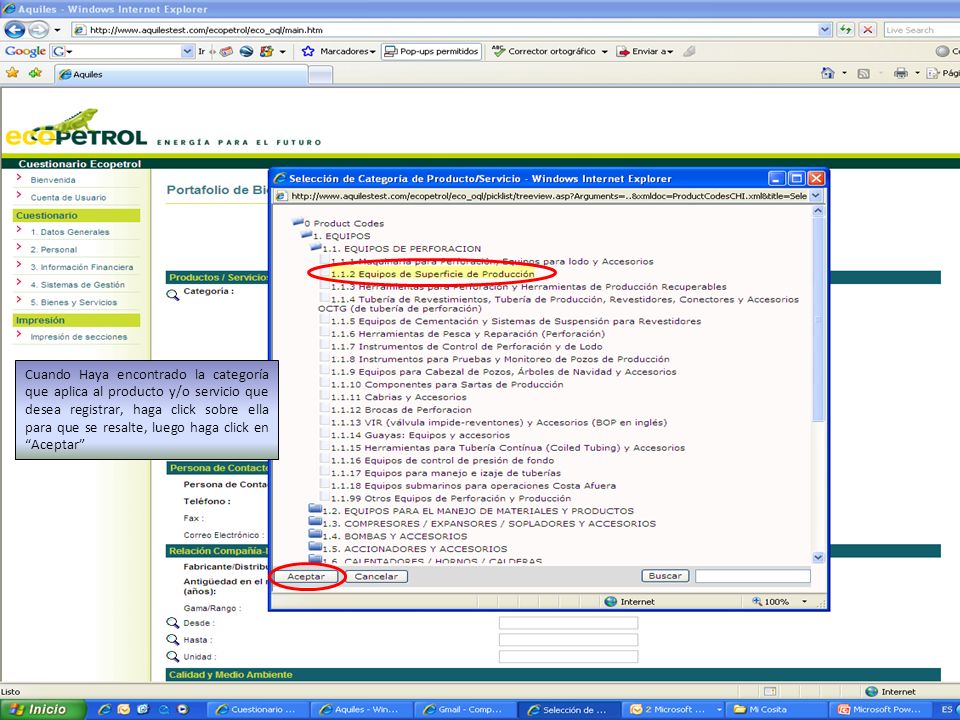Screen dimensions: 960x720
Task: Open 3. Información Financiera section
Action: [81, 267]
